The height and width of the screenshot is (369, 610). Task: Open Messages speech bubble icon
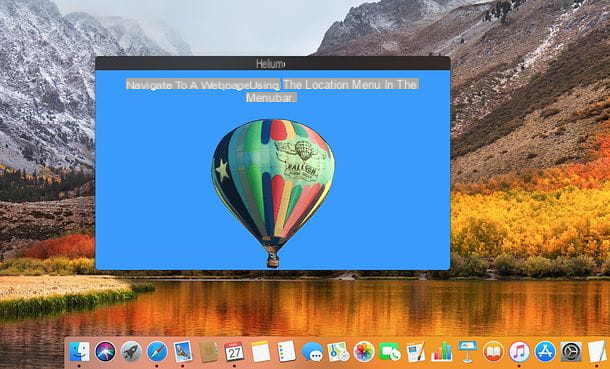click(x=312, y=352)
